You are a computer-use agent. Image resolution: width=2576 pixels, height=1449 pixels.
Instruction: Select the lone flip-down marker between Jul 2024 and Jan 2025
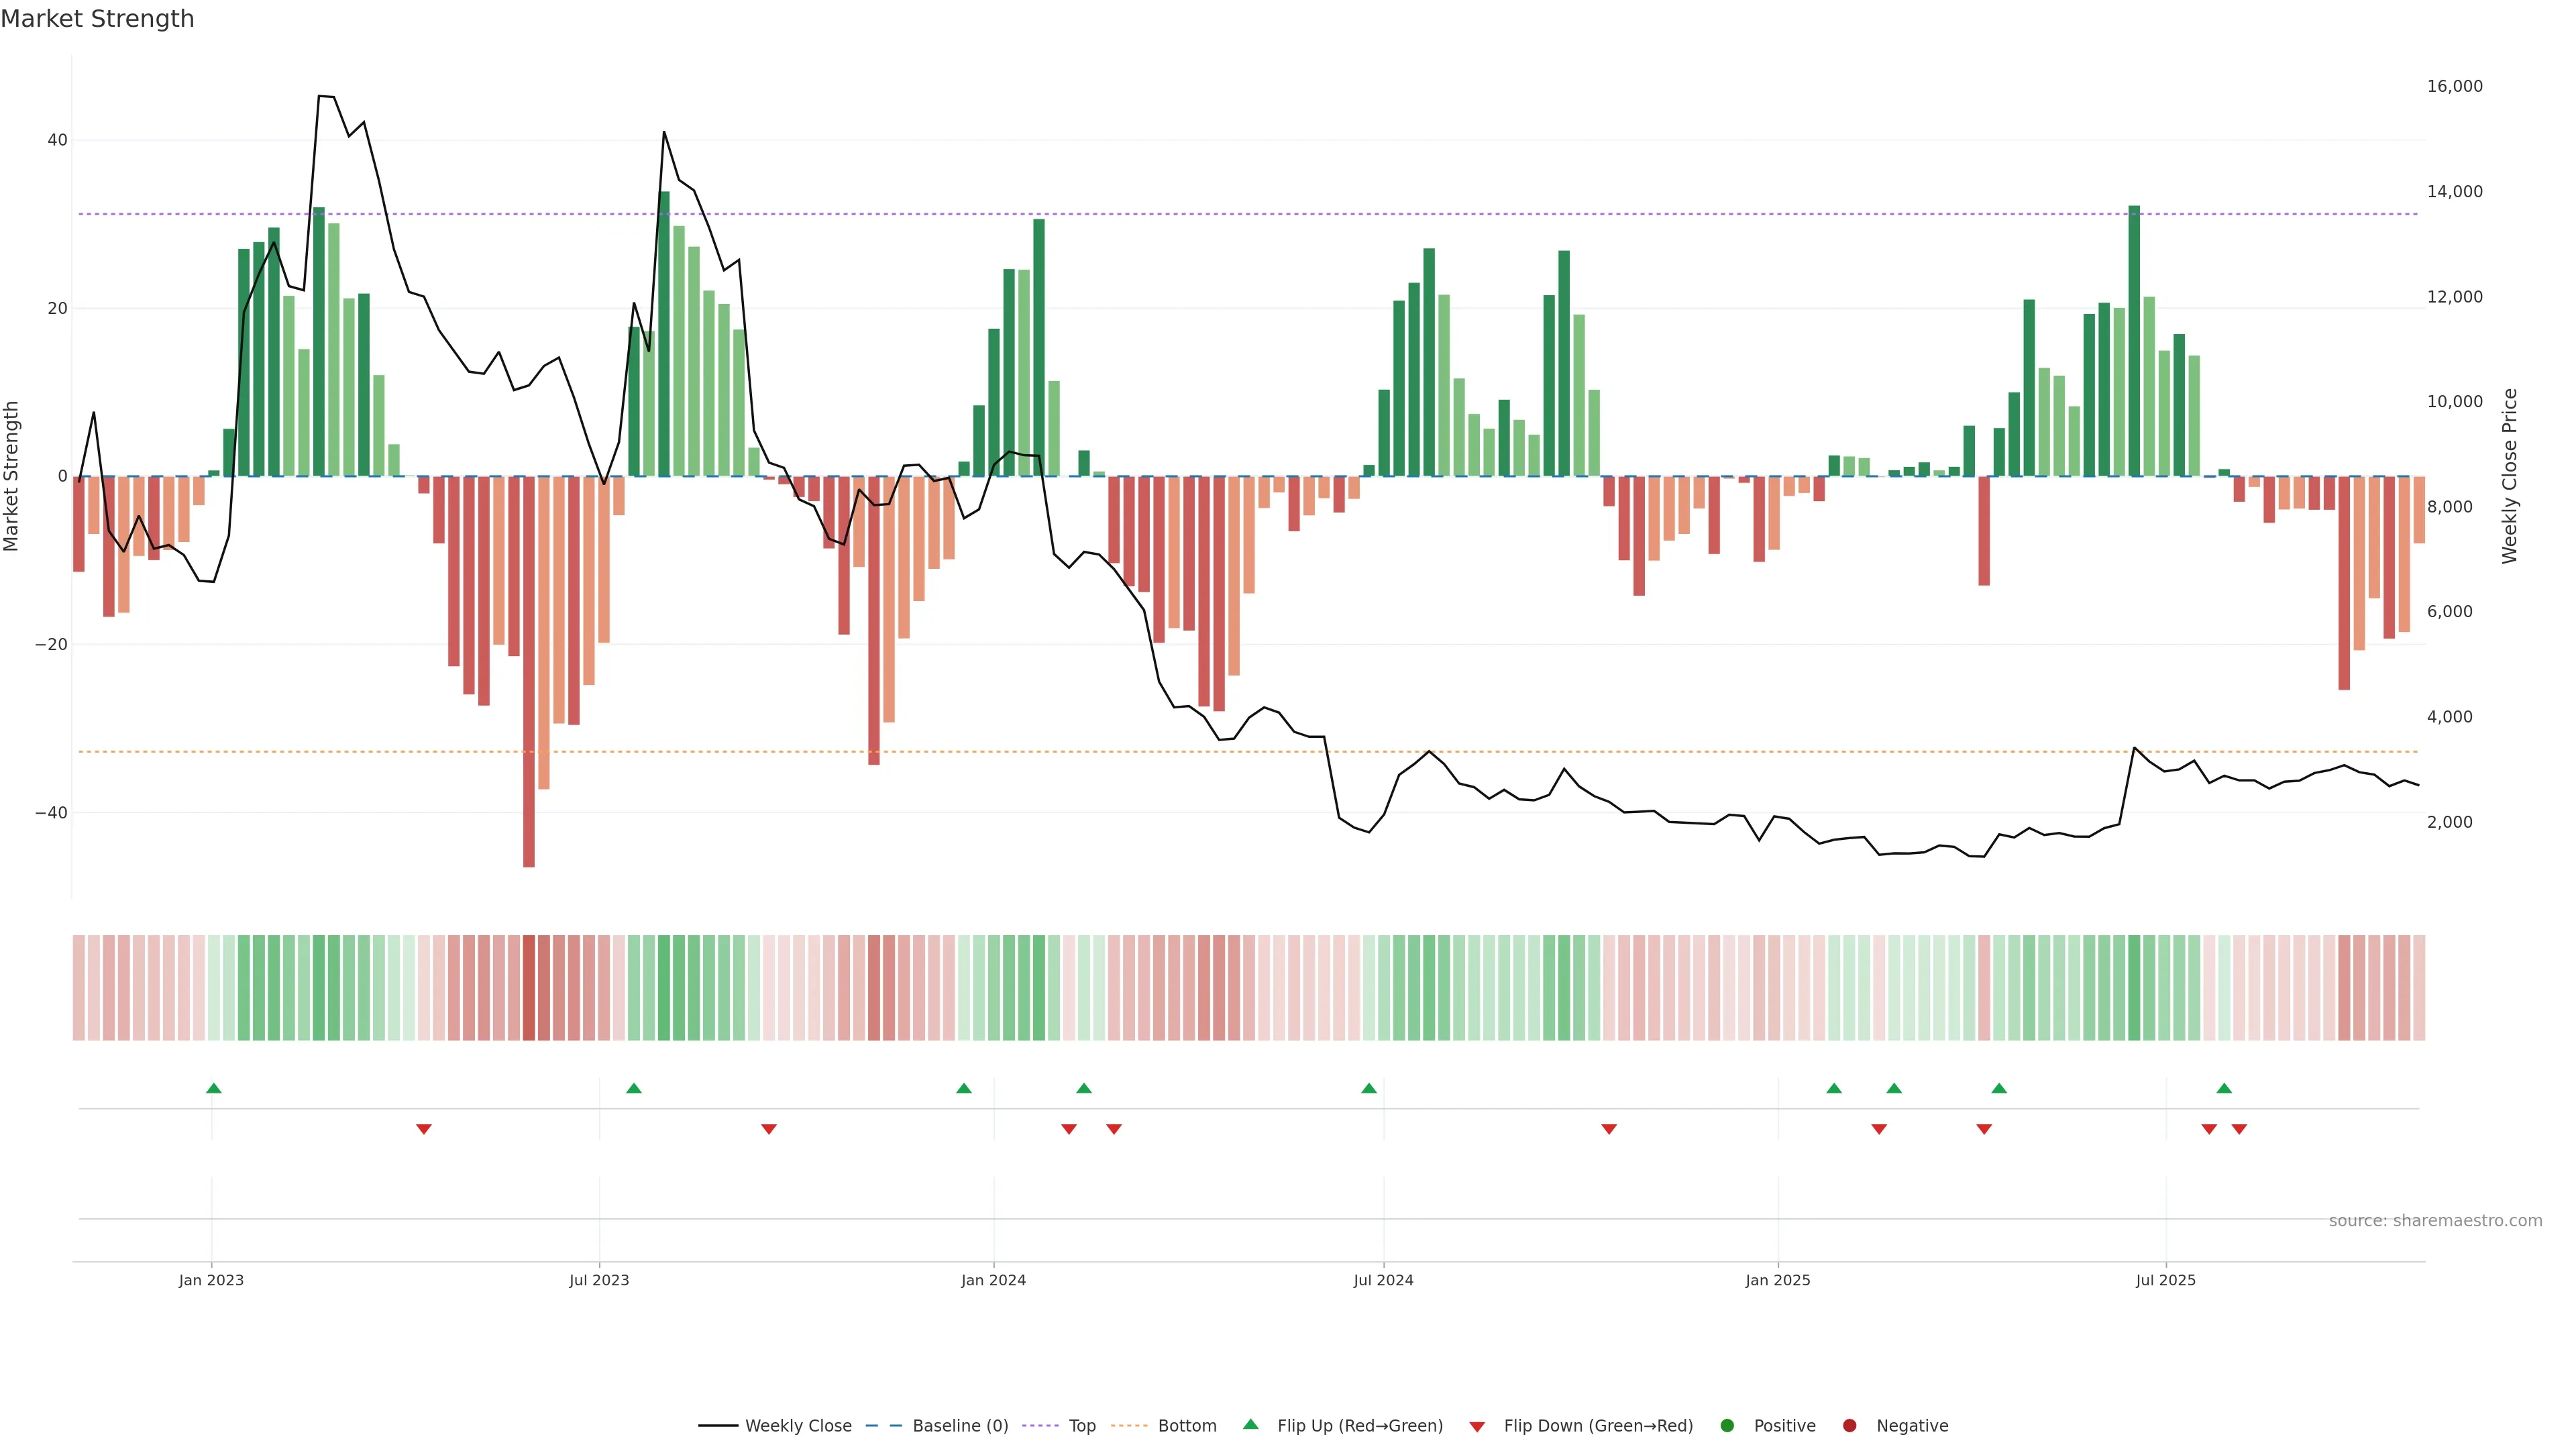(1608, 1129)
